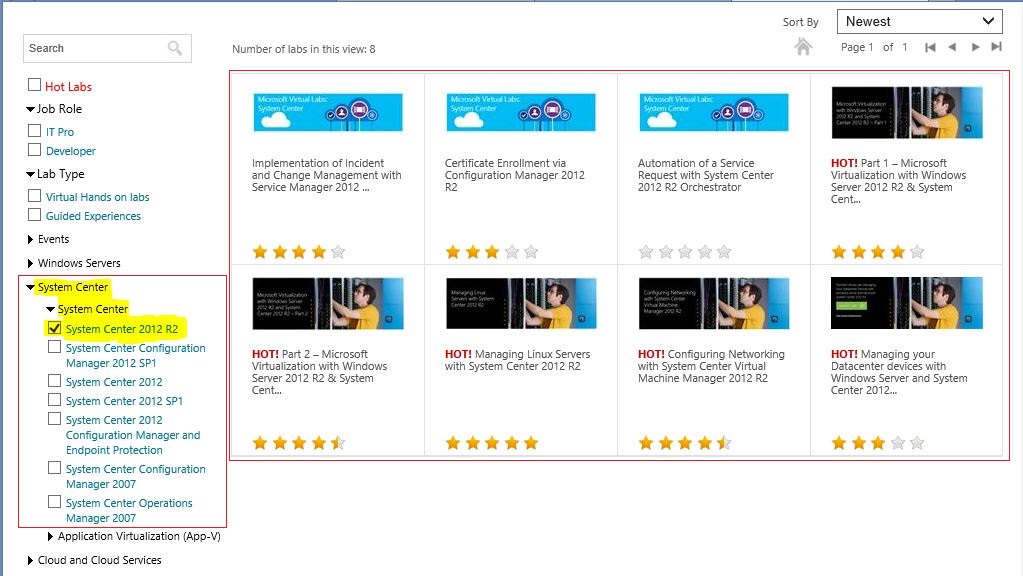Viewport: 1023px width, 576px height.
Task: Tick the System Center 2012 checkbox
Action: [x=55, y=380]
